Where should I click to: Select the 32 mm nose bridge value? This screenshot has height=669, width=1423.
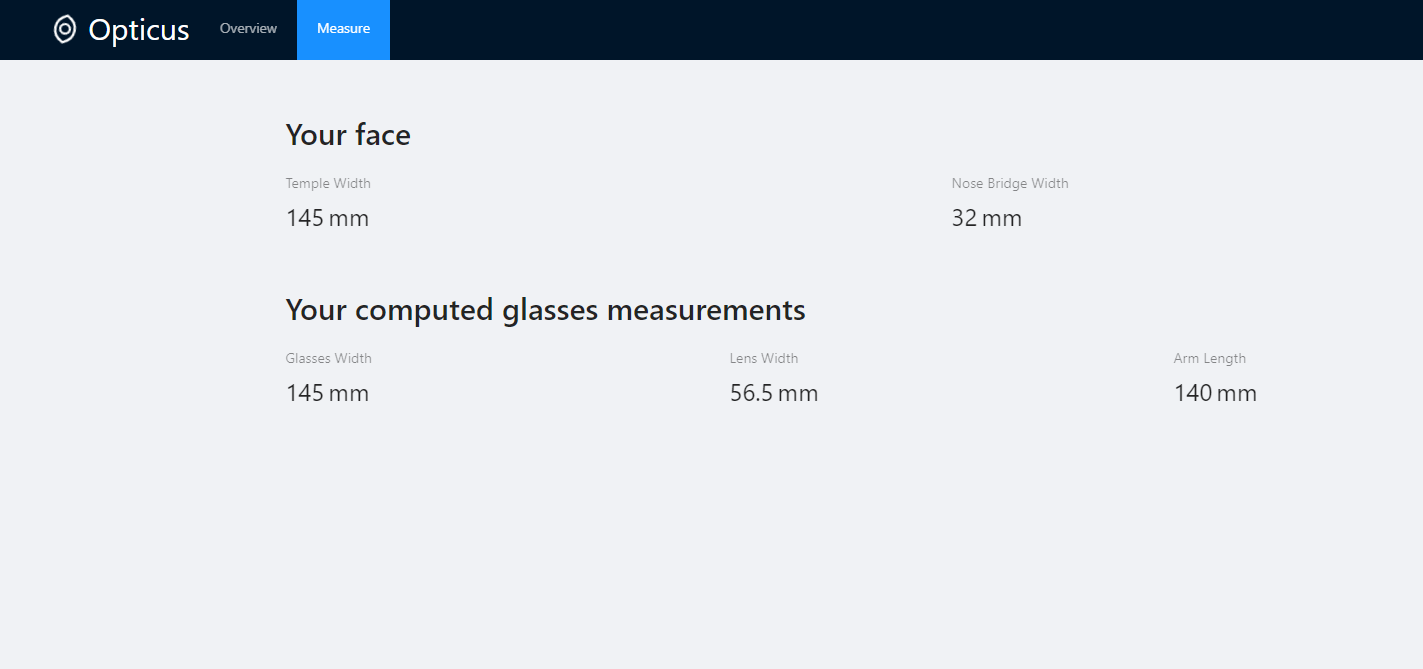point(987,218)
